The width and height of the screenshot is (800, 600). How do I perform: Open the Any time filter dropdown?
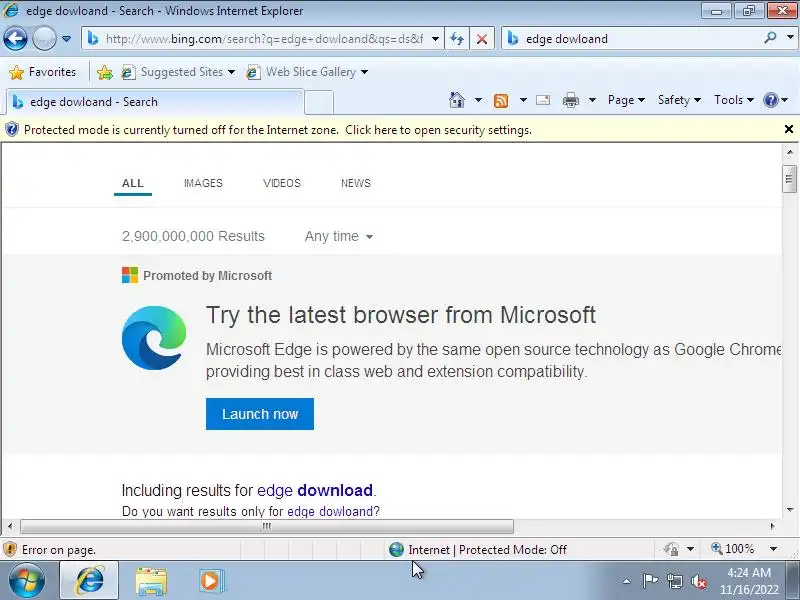pos(339,236)
